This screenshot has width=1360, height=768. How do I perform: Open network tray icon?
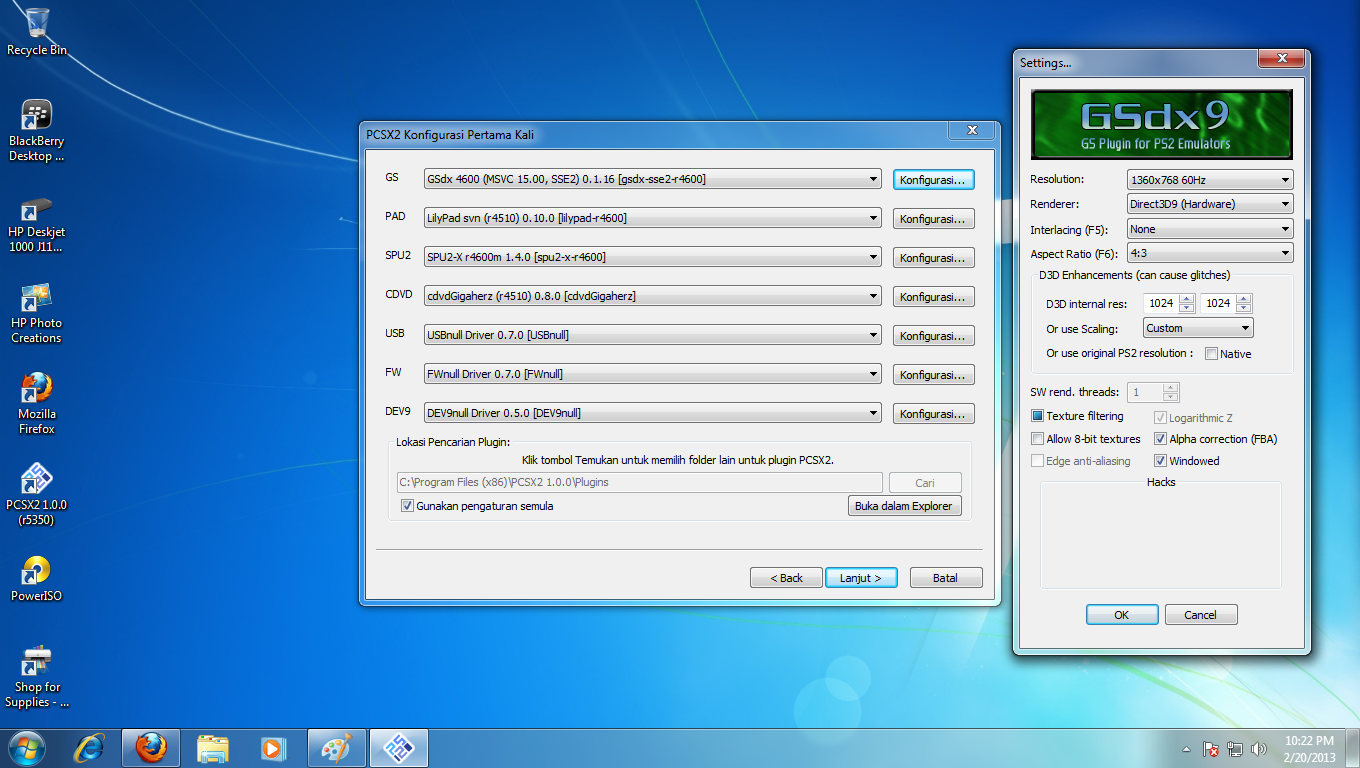tap(1235, 749)
